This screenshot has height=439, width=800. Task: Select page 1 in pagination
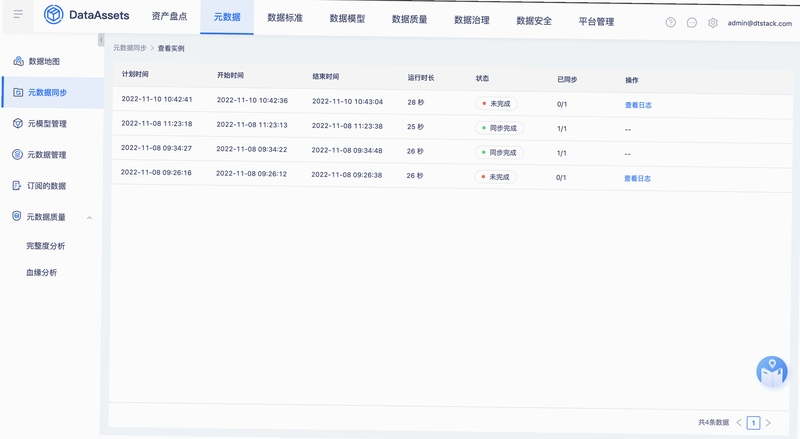[753, 423]
